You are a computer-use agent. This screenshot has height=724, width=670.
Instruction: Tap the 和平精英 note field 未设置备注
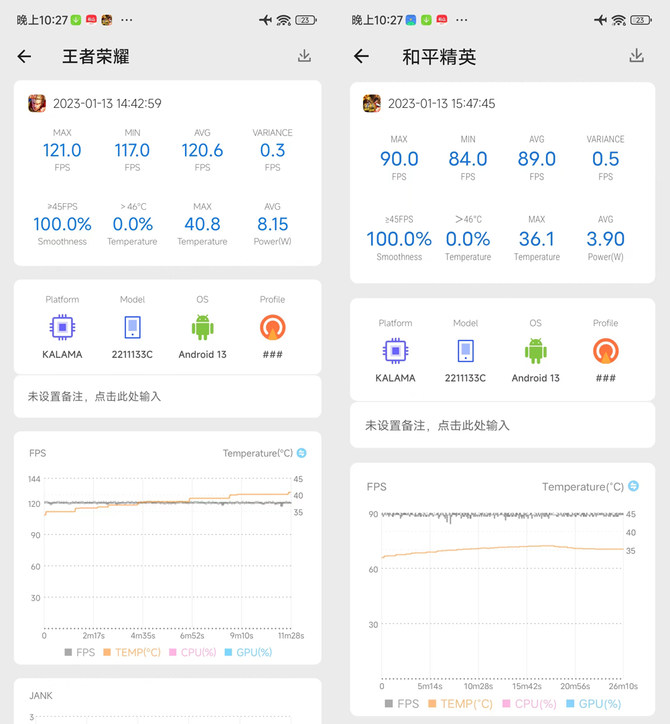pyautogui.click(x=502, y=425)
